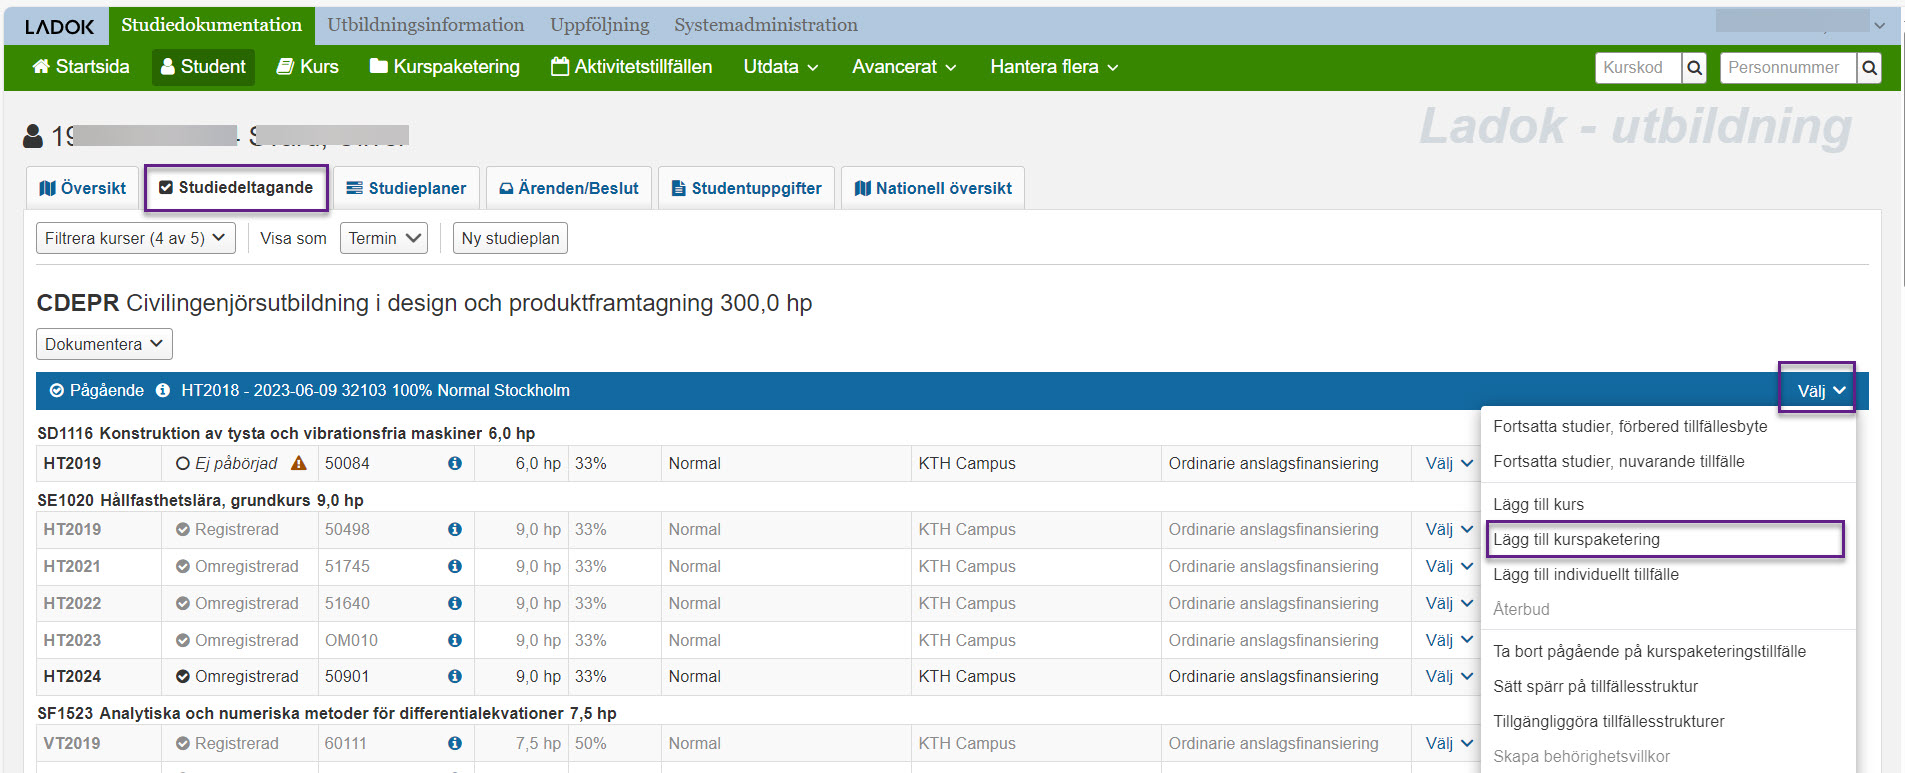Image resolution: width=1905 pixels, height=773 pixels.
Task: Open the Ärenden/Beslut tab
Action: click(569, 188)
